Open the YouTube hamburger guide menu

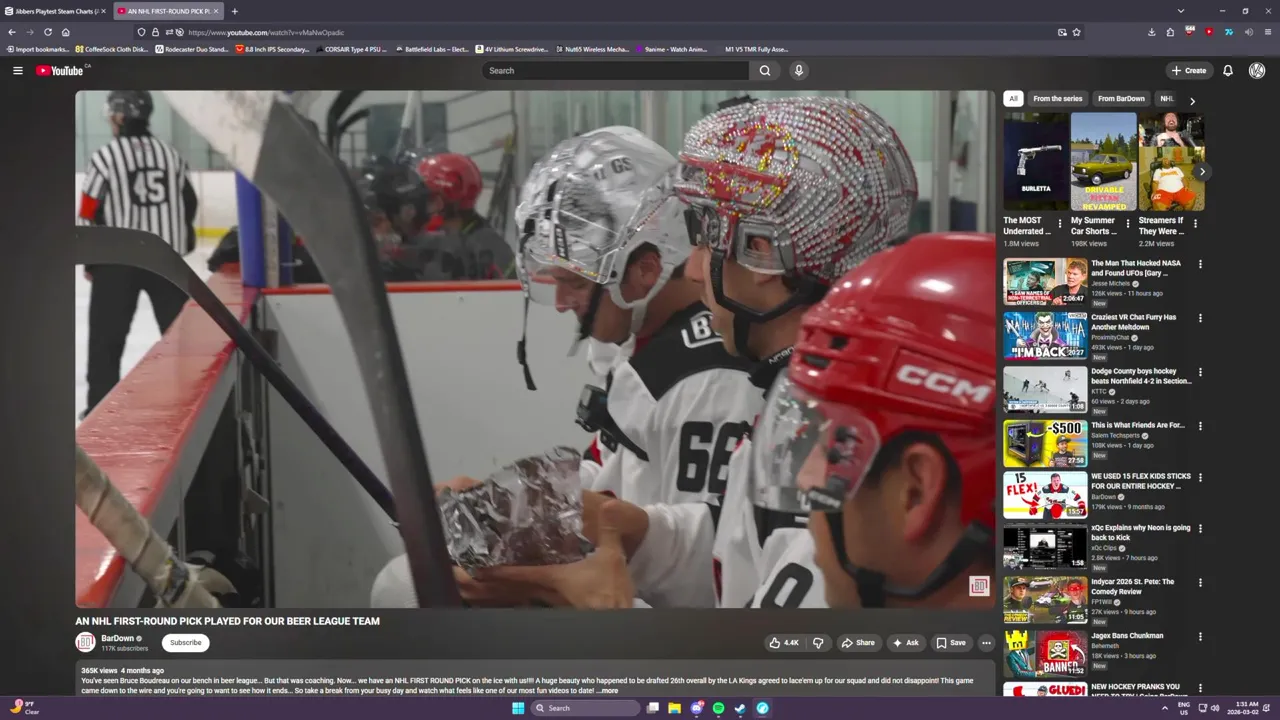point(17,70)
